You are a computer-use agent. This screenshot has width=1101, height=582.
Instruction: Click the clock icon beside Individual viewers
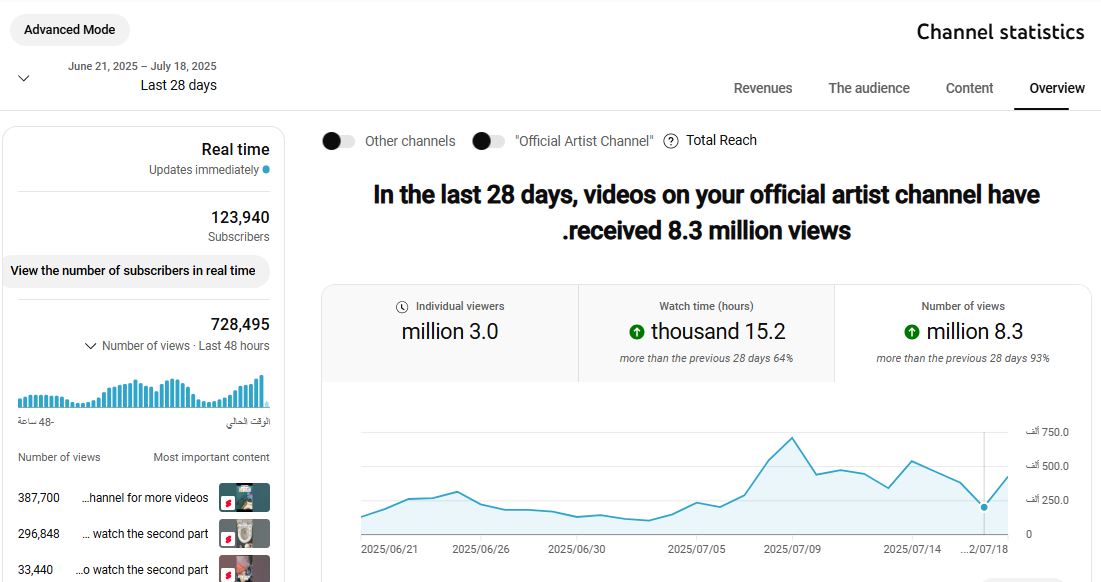pyautogui.click(x=402, y=307)
